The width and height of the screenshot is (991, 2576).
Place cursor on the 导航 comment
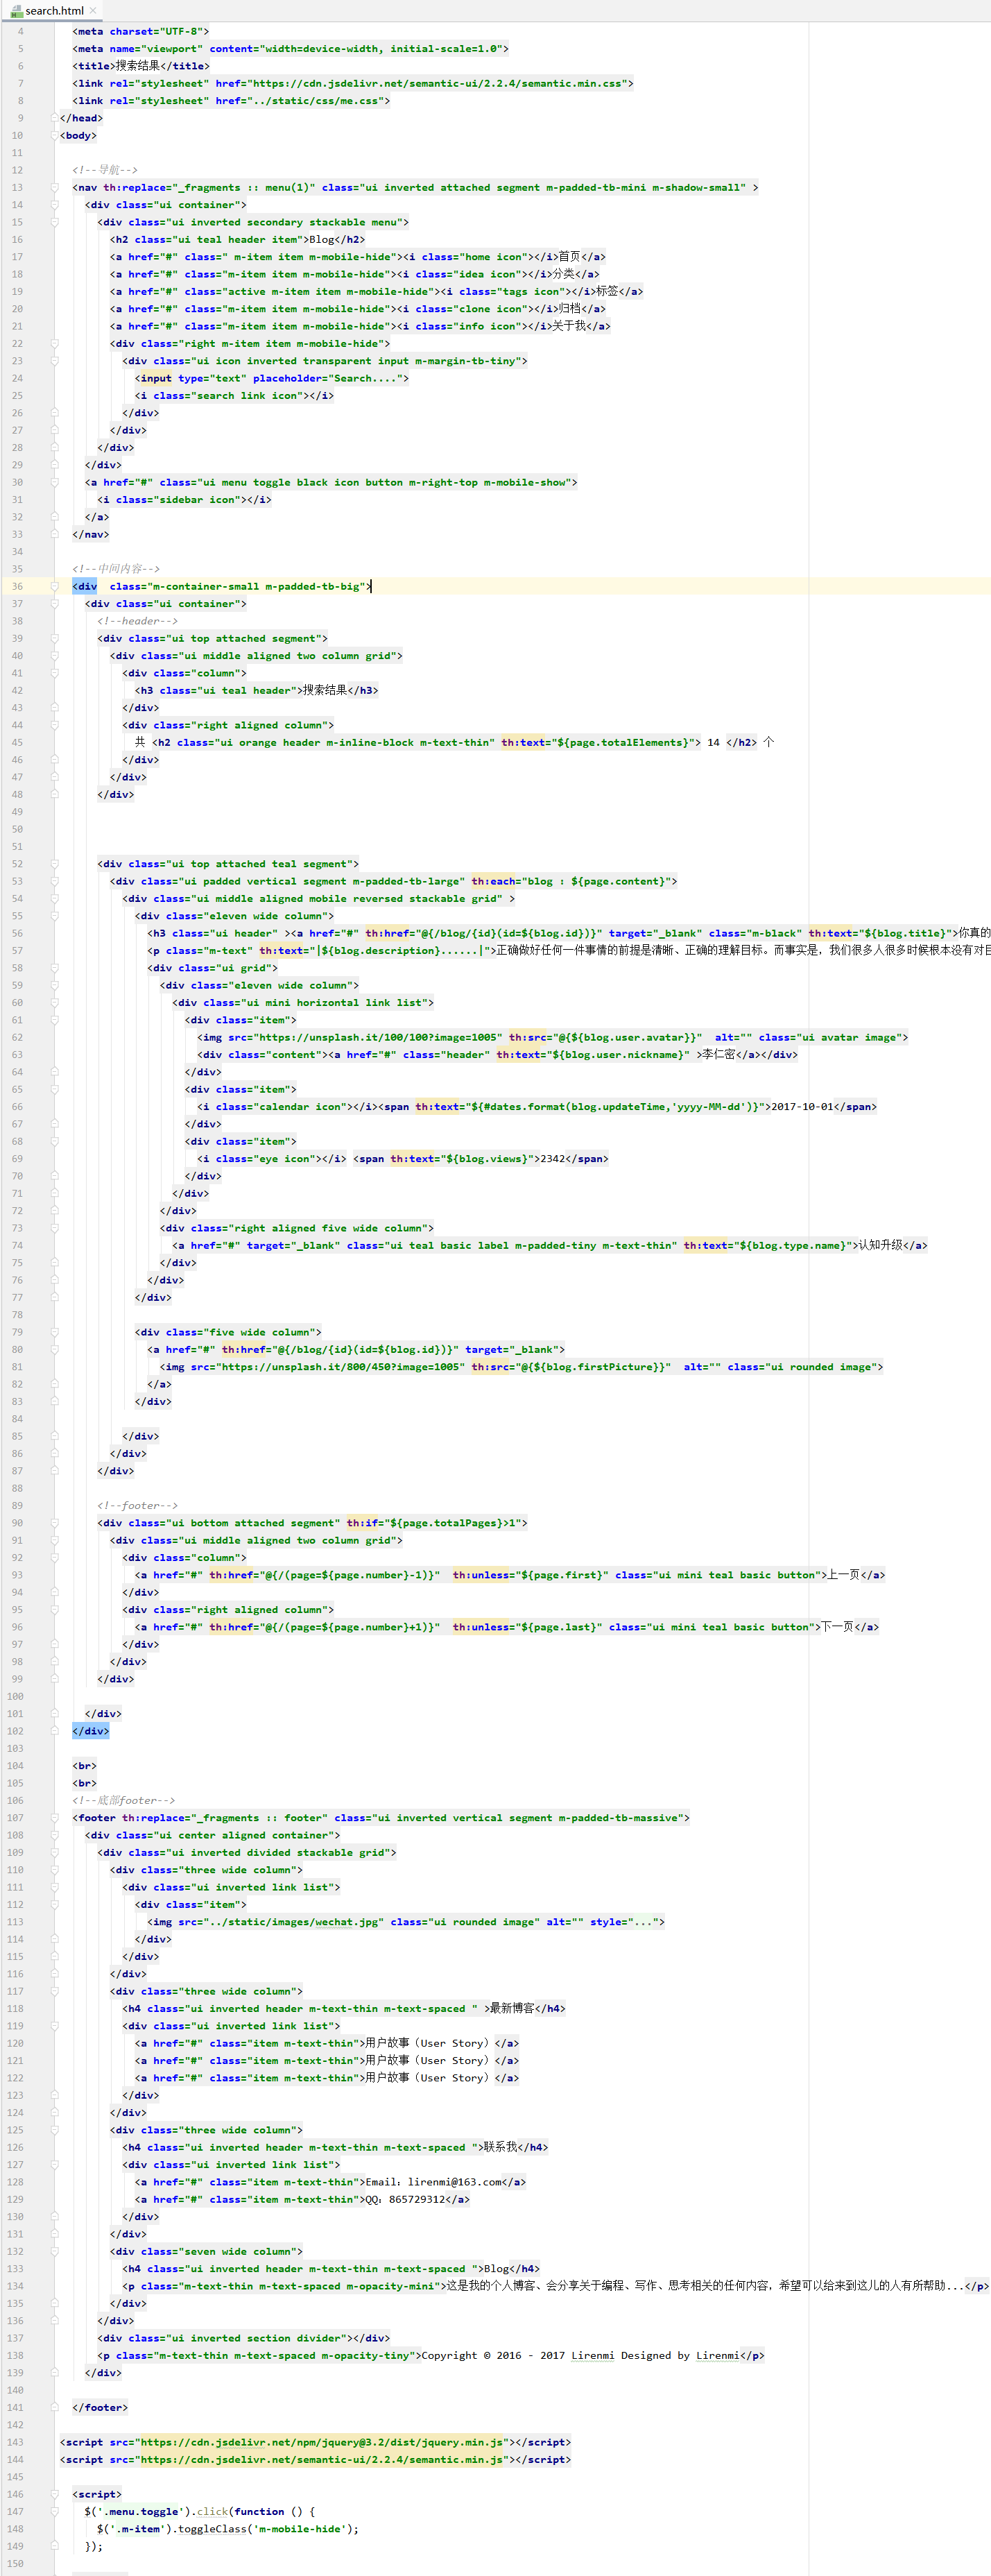(105, 170)
